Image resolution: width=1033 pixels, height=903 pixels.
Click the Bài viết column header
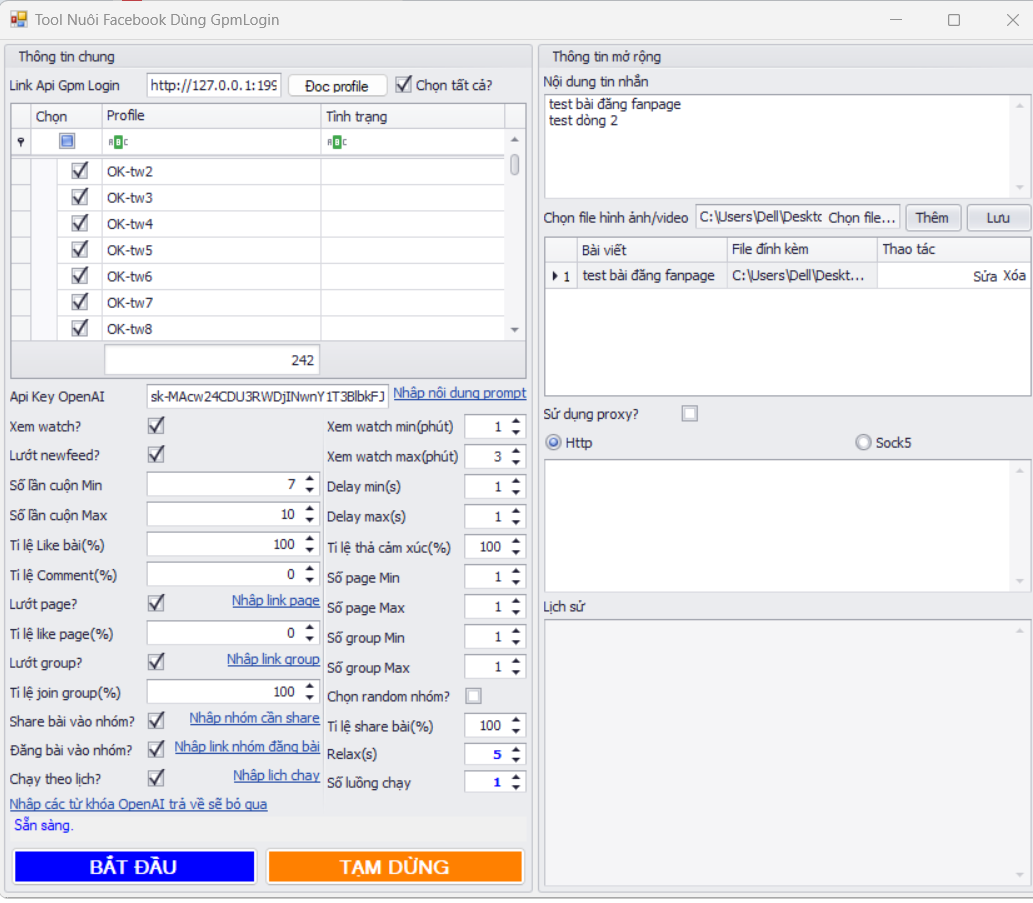point(652,250)
